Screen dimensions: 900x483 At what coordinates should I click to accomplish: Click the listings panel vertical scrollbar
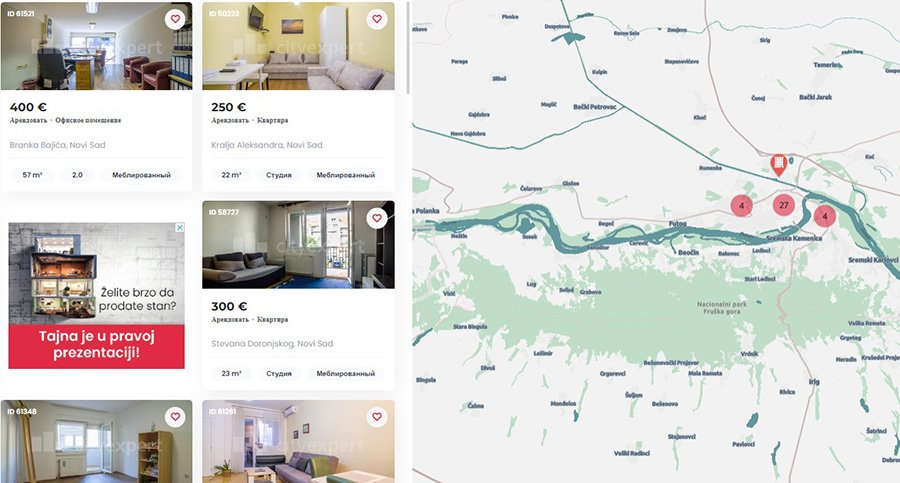click(x=408, y=48)
